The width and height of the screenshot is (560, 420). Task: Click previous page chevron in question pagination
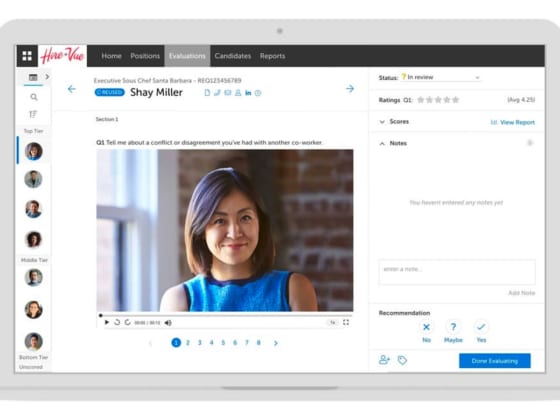tap(150, 343)
